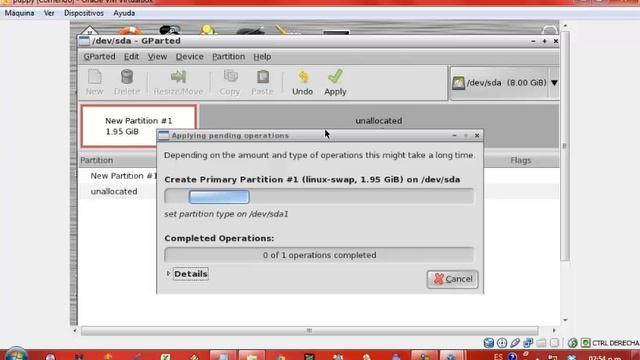Click the VirtualBox USB devices status icon
640x360 pixels.
coord(515,343)
